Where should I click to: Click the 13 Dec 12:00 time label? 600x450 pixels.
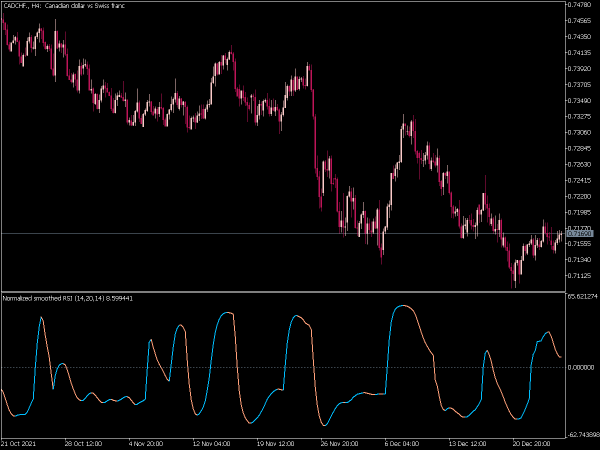click(x=467, y=443)
